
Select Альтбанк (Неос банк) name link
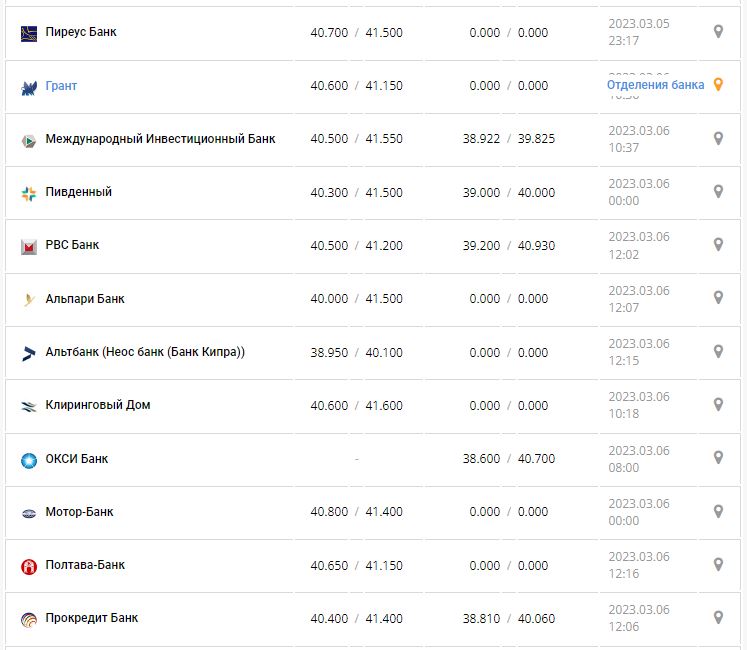pos(145,352)
